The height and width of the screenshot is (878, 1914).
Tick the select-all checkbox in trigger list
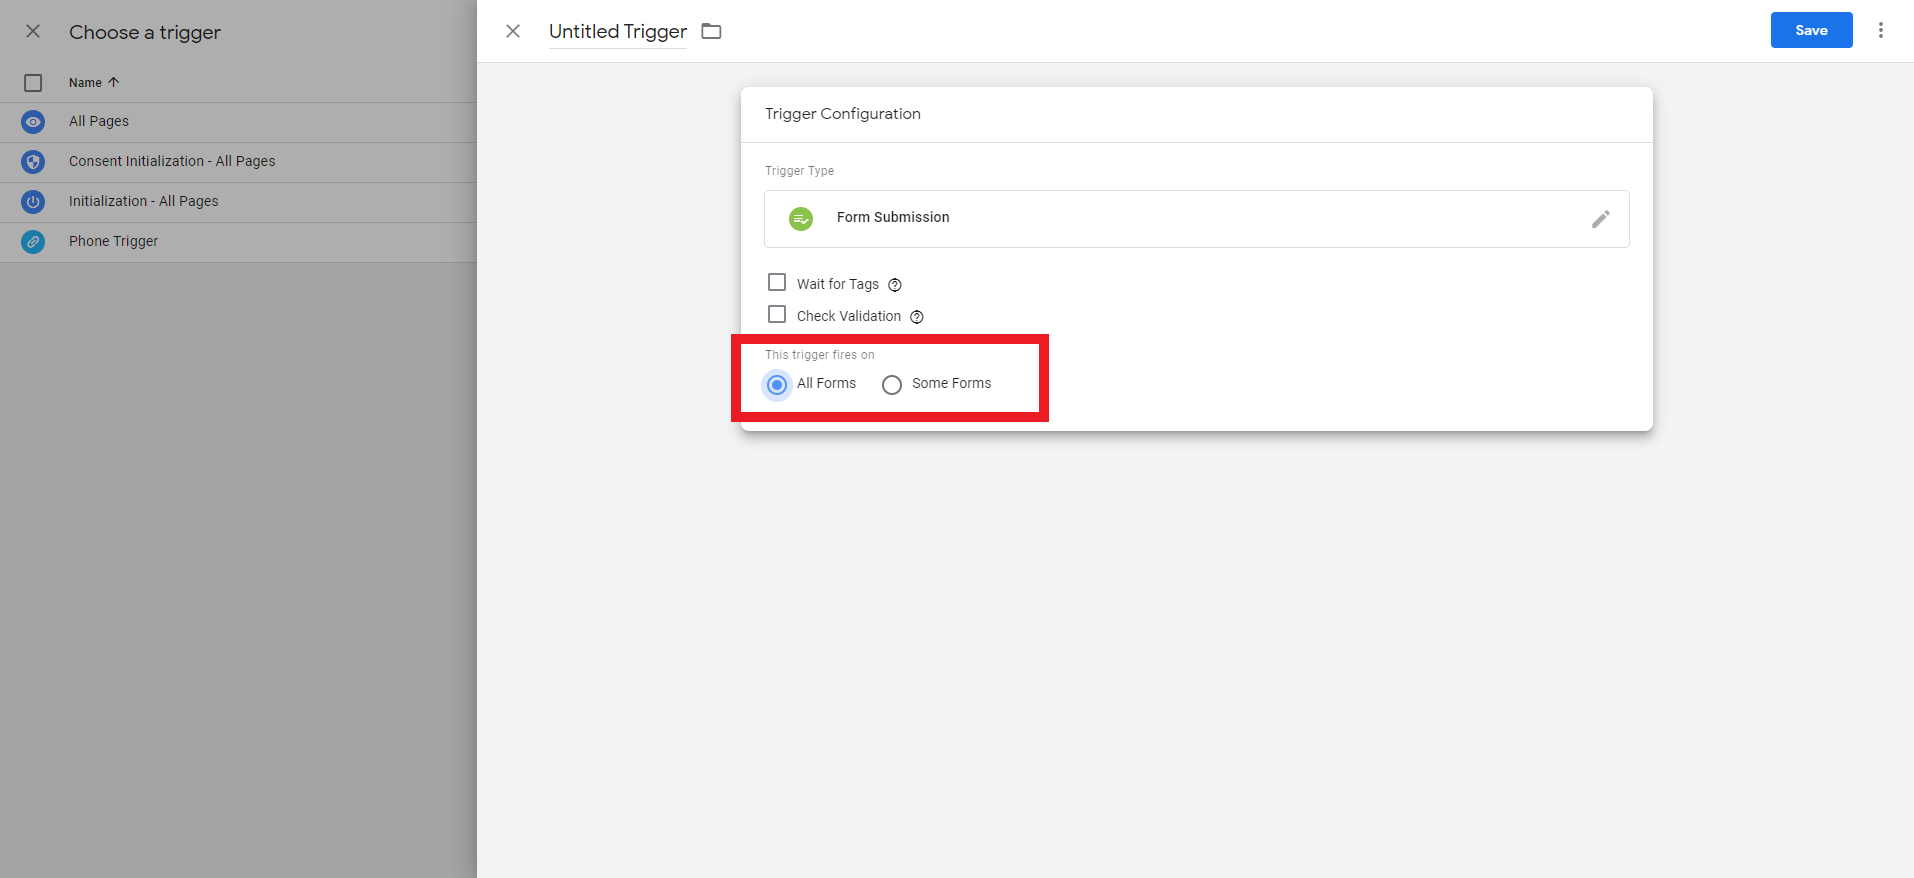pyautogui.click(x=33, y=83)
